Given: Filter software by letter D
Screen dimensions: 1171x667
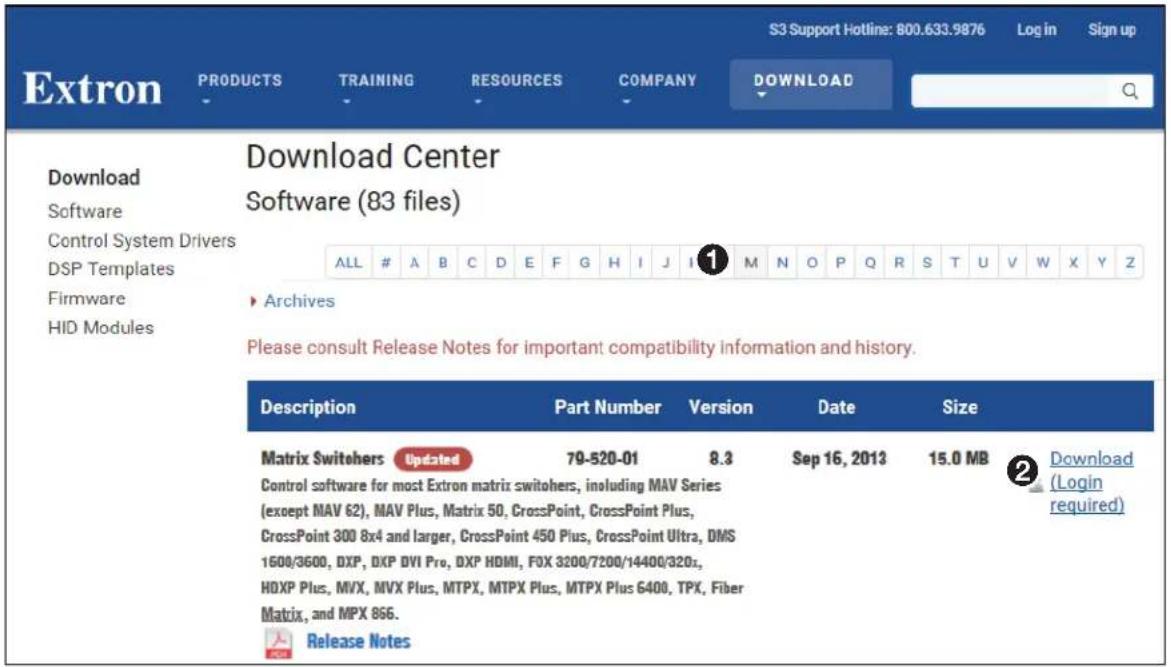Looking at the screenshot, I should 500,263.
